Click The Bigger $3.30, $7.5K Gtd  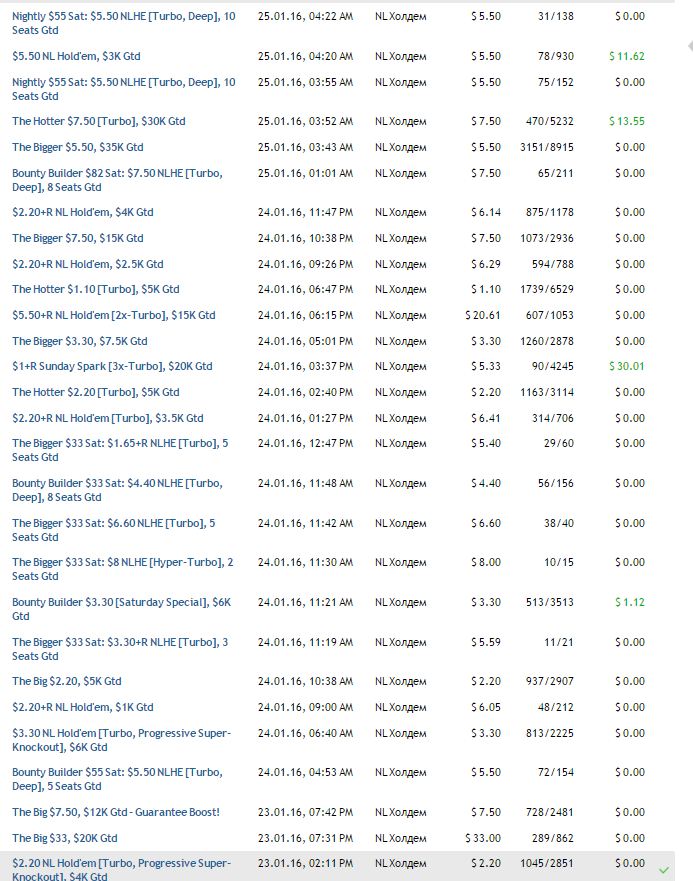(80, 341)
